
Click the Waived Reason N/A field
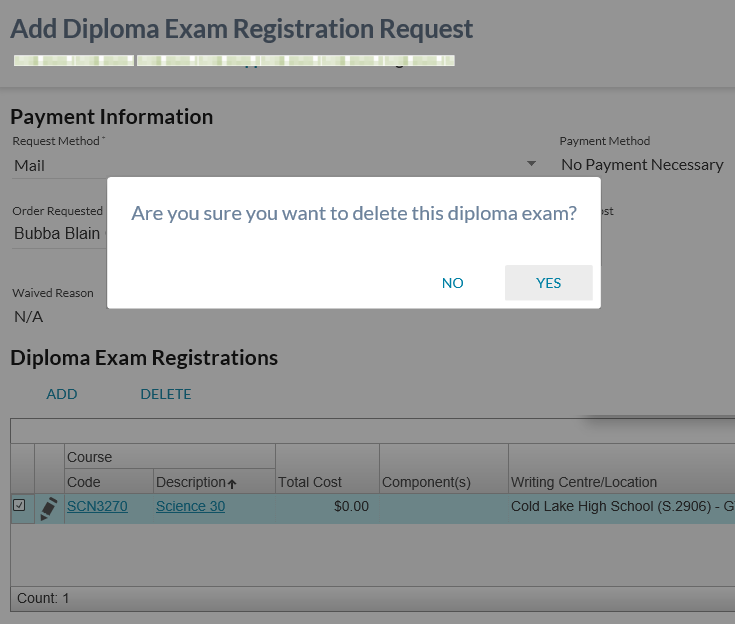point(28,317)
